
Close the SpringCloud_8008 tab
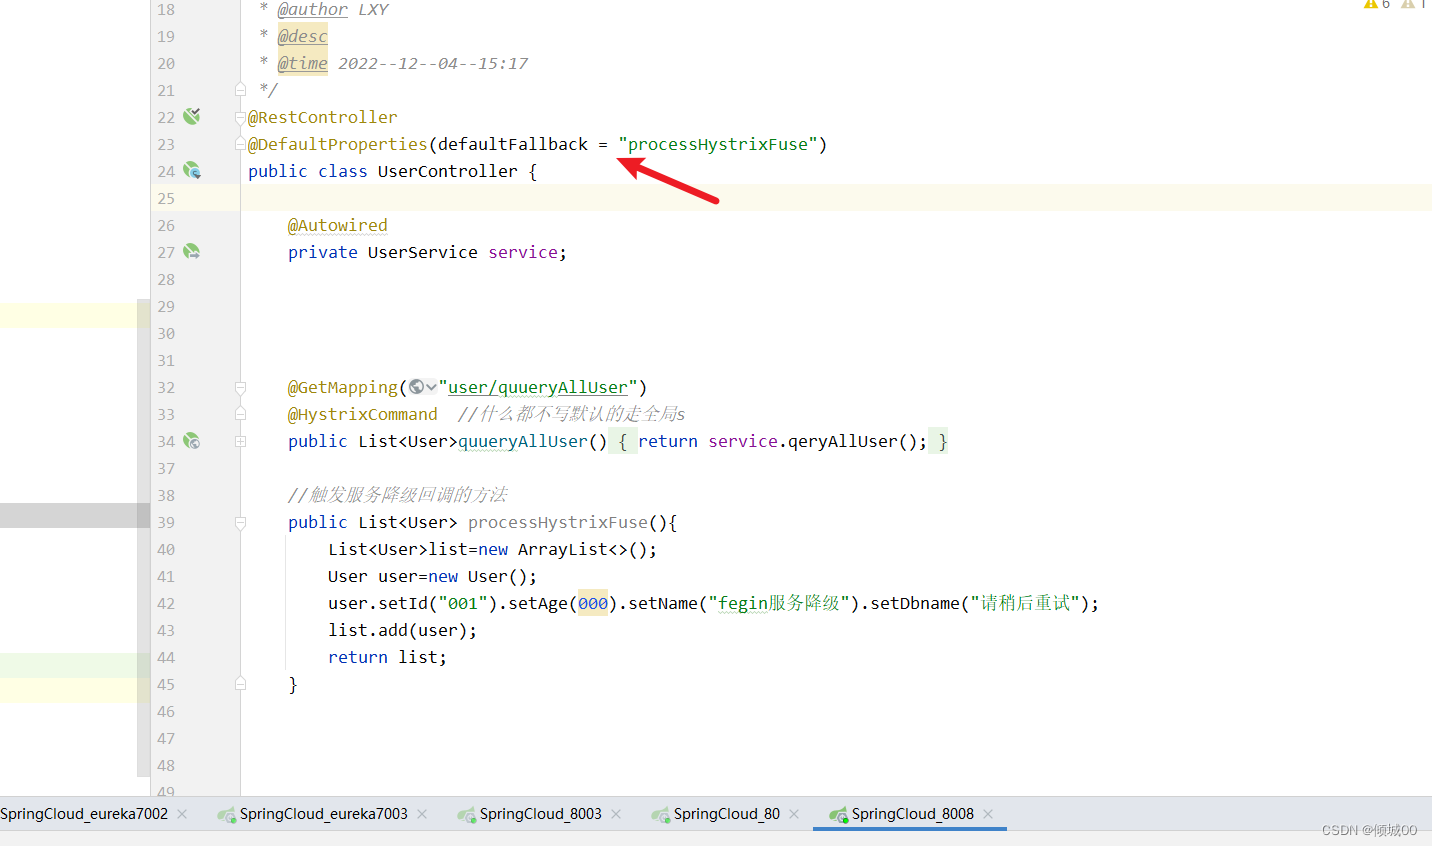coord(988,814)
